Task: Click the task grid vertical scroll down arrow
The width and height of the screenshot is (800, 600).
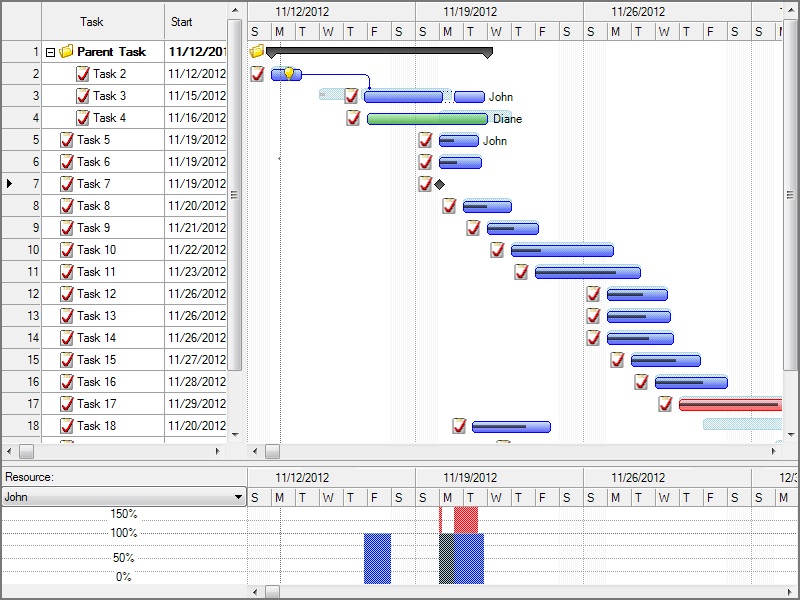Action: (x=235, y=435)
